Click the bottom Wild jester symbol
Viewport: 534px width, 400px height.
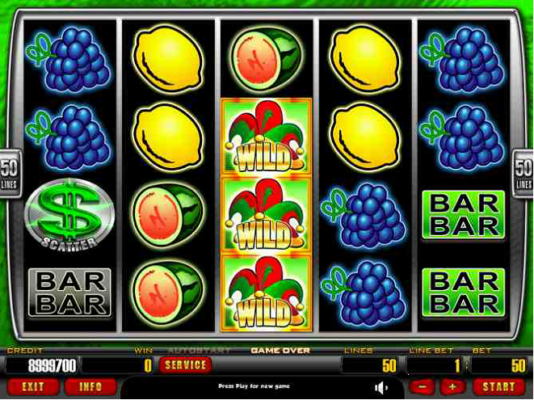coord(266,293)
